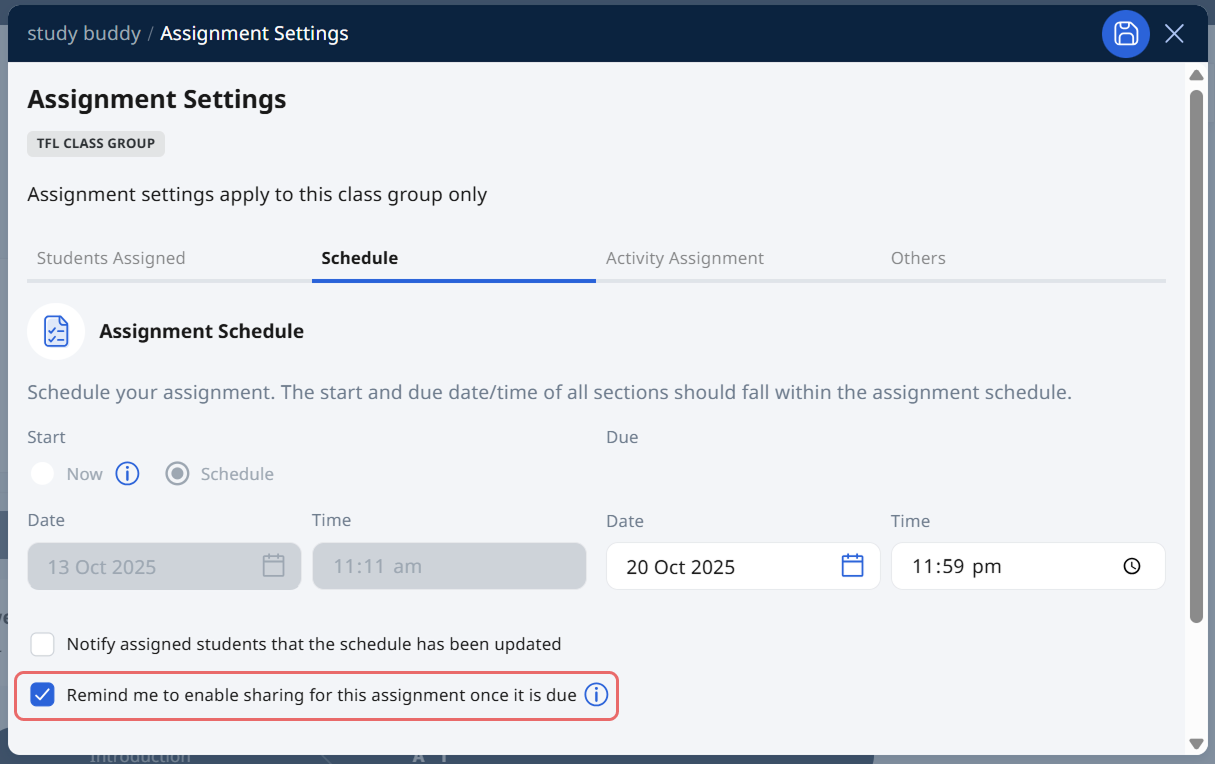Screen dimensions: 1215x764
Task: Close the Assignment Settings dialog
Action: pyautogui.click(x=1174, y=34)
